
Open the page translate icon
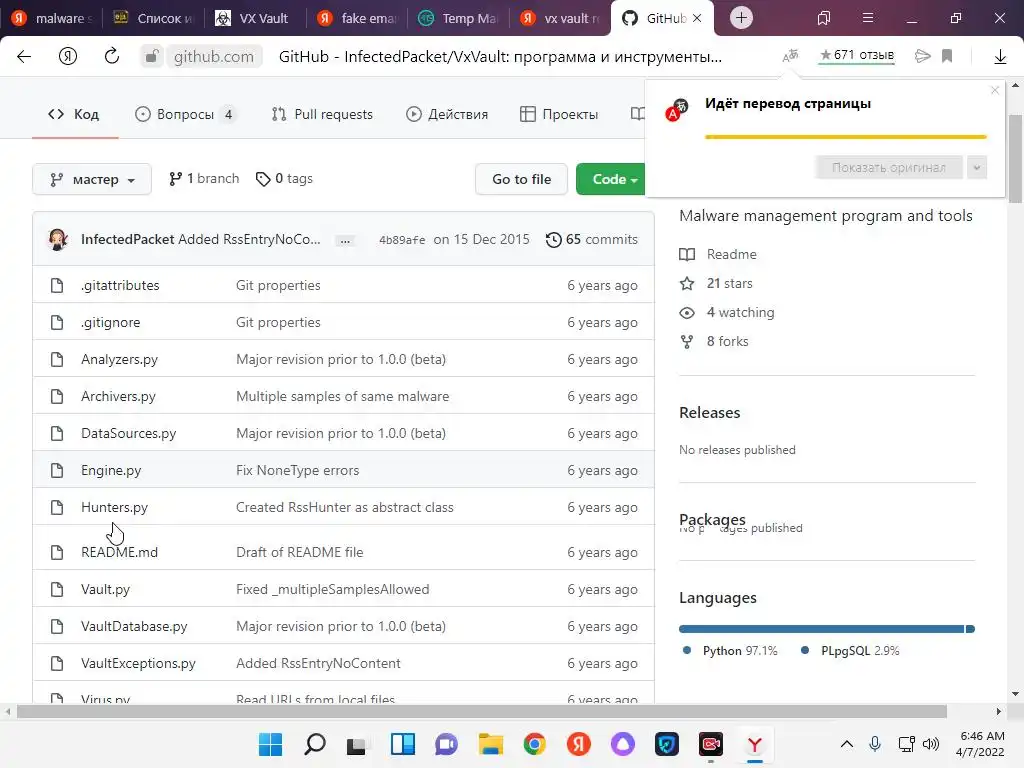click(790, 56)
